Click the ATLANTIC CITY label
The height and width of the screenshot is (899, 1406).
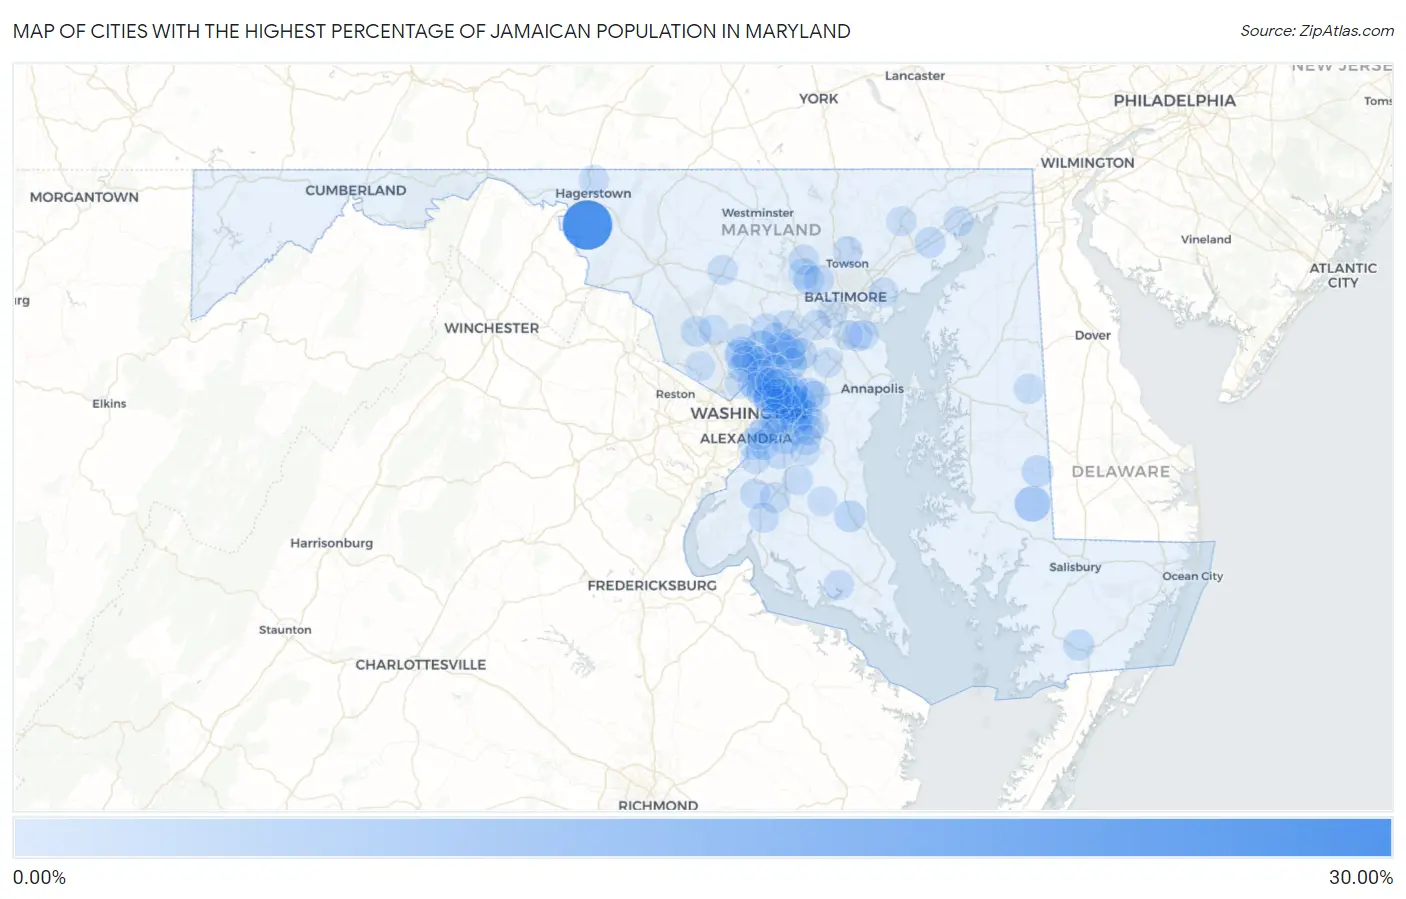1343,275
